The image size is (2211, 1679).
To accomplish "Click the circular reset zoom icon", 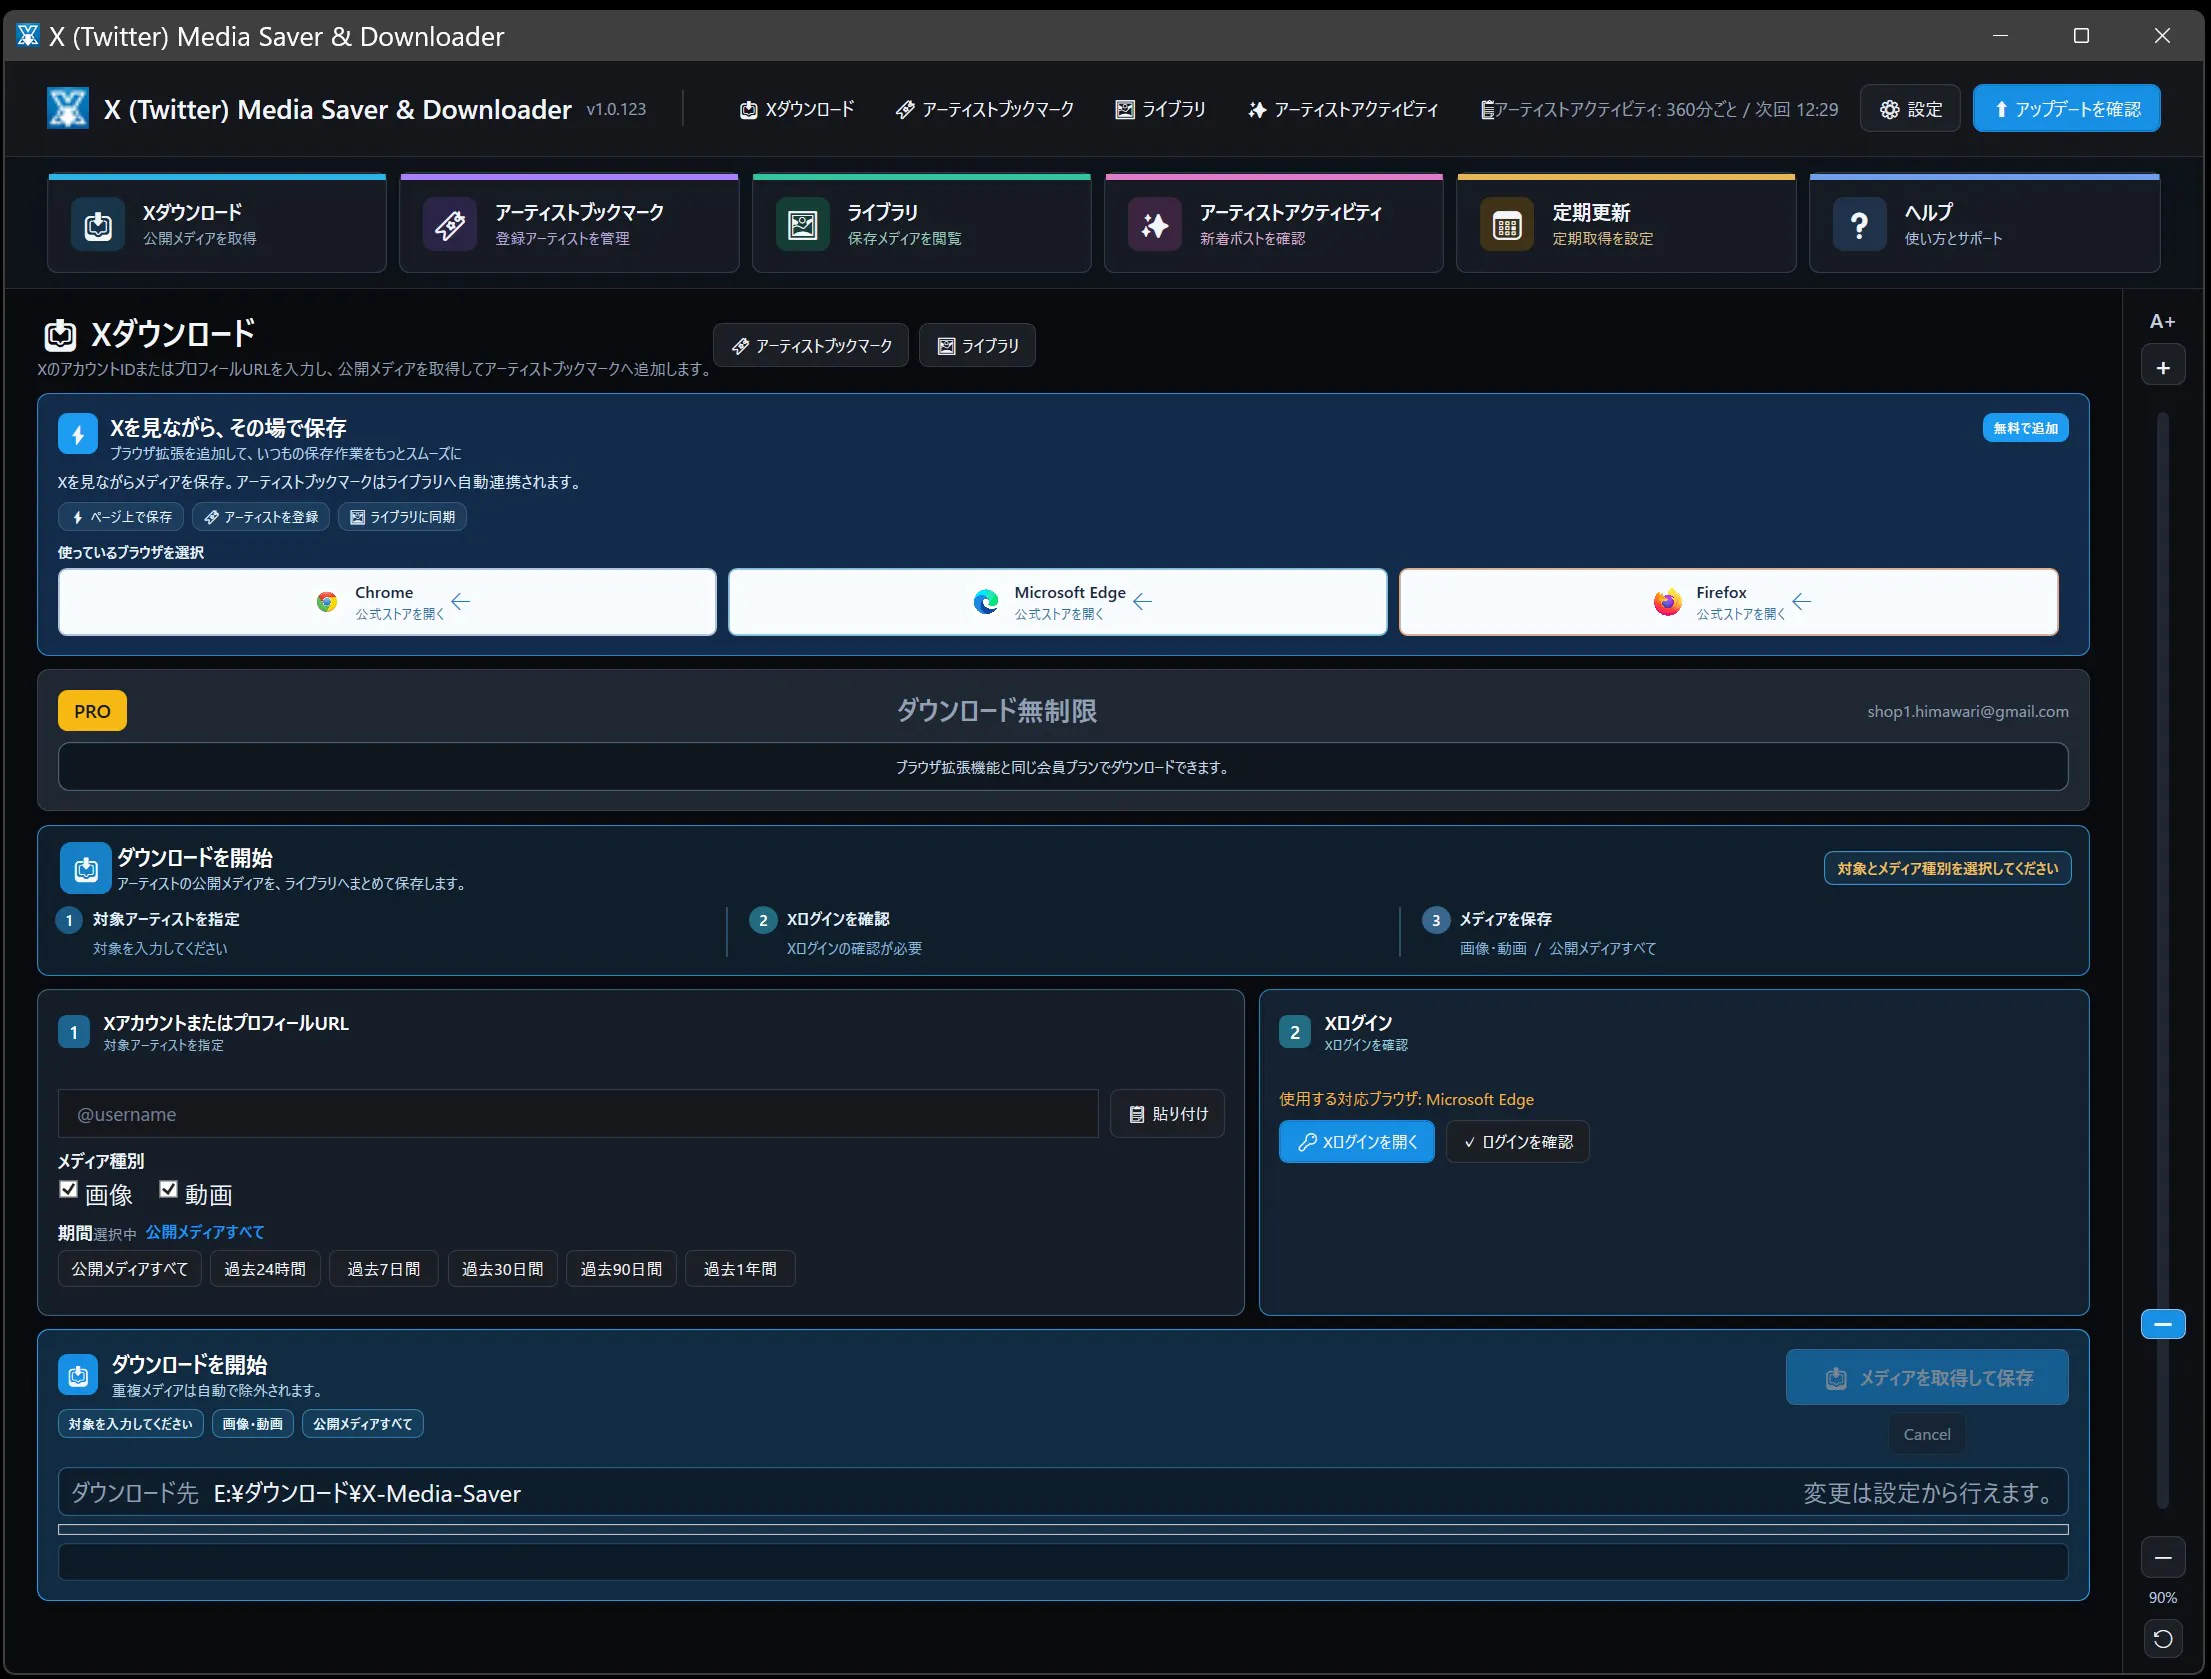I will tap(2163, 1639).
